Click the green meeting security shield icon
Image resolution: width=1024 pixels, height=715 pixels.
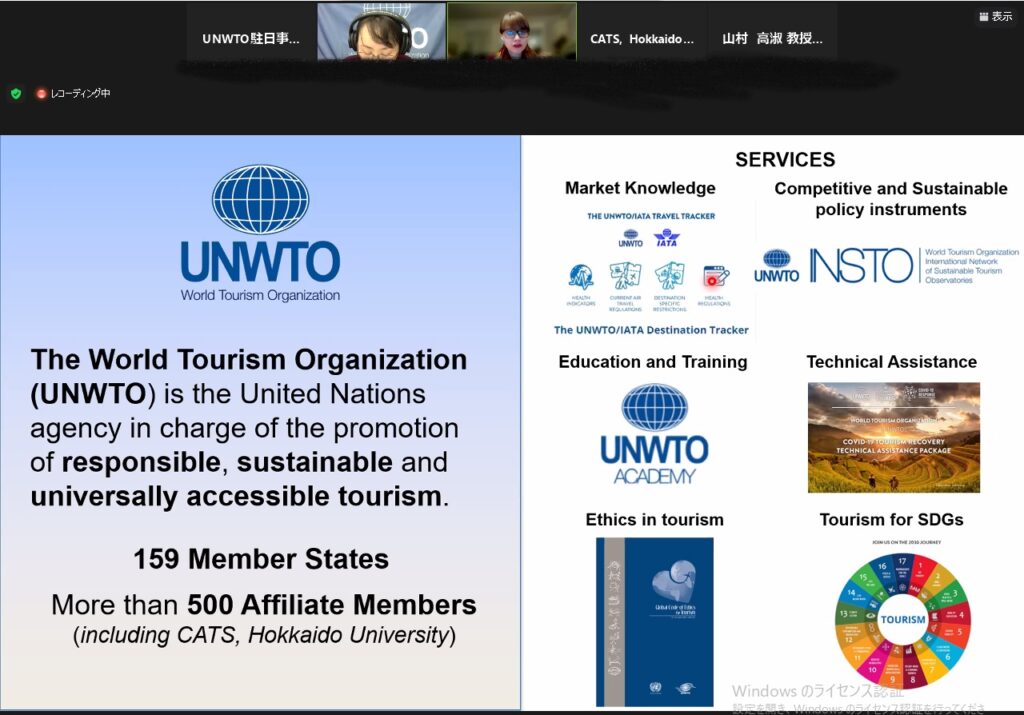[x=15, y=92]
